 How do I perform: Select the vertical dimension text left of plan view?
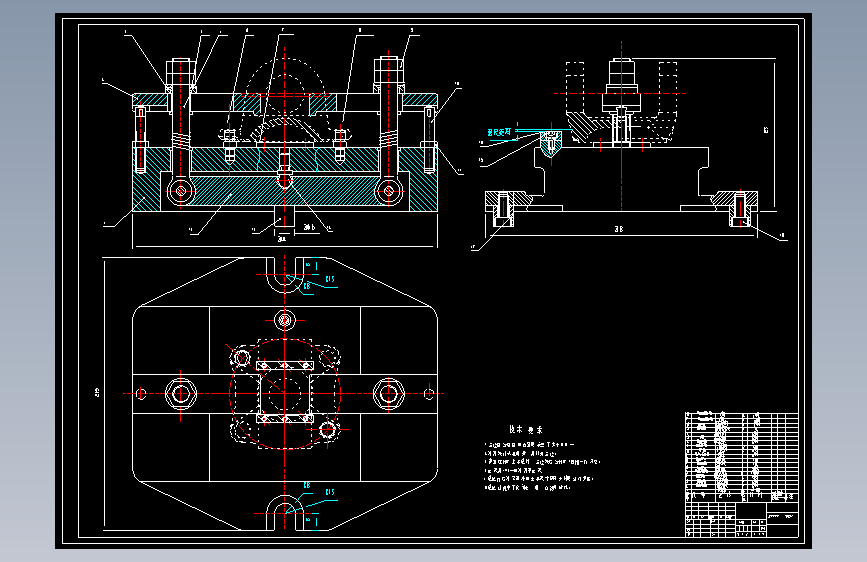click(97, 393)
